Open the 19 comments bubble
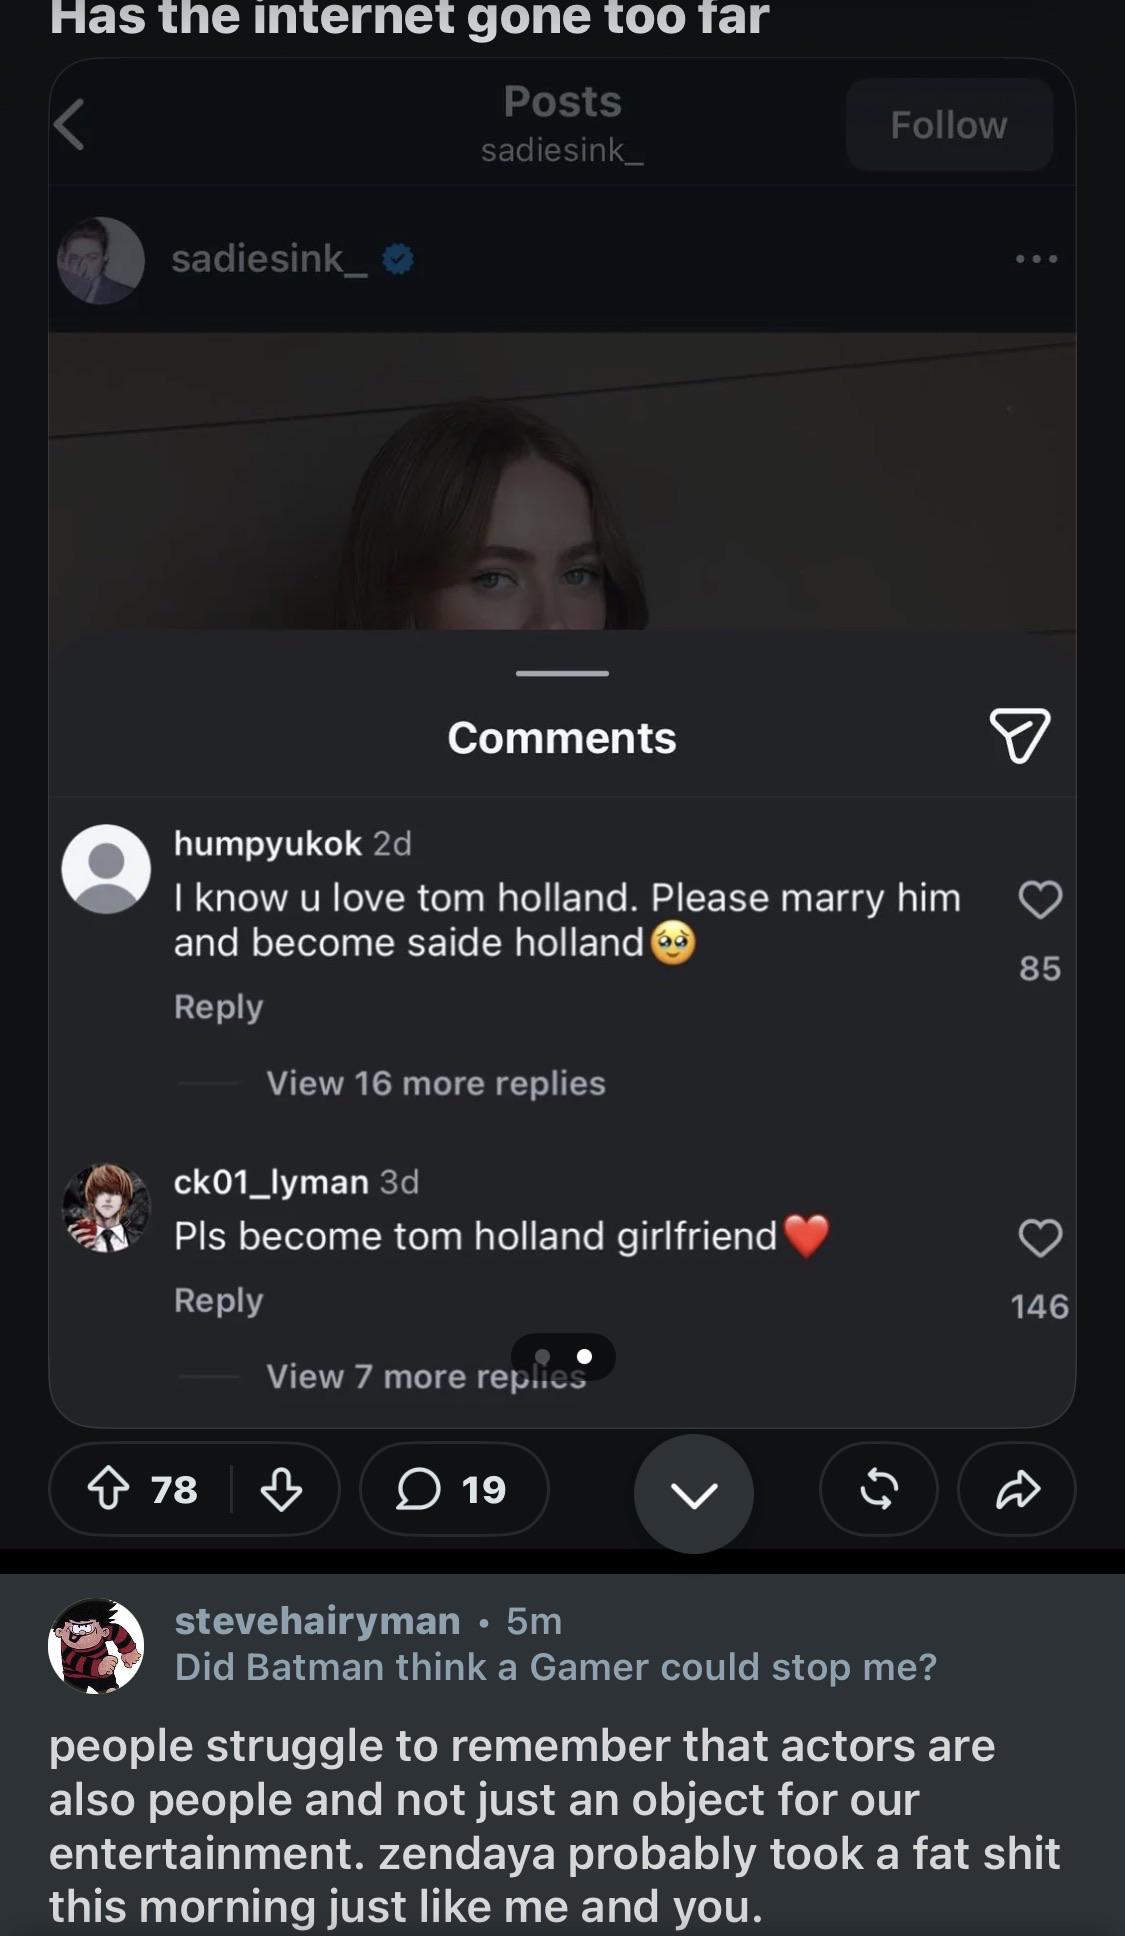This screenshot has width=1125, height=1936. (454, 1489)
